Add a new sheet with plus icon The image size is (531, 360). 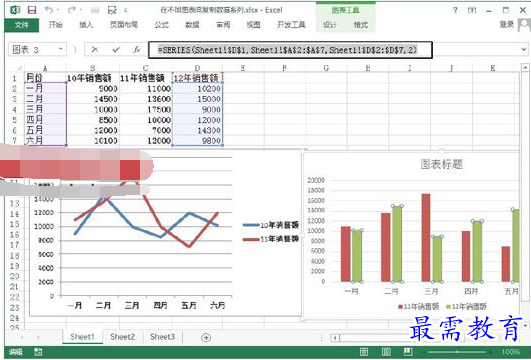tap(206, 337)
